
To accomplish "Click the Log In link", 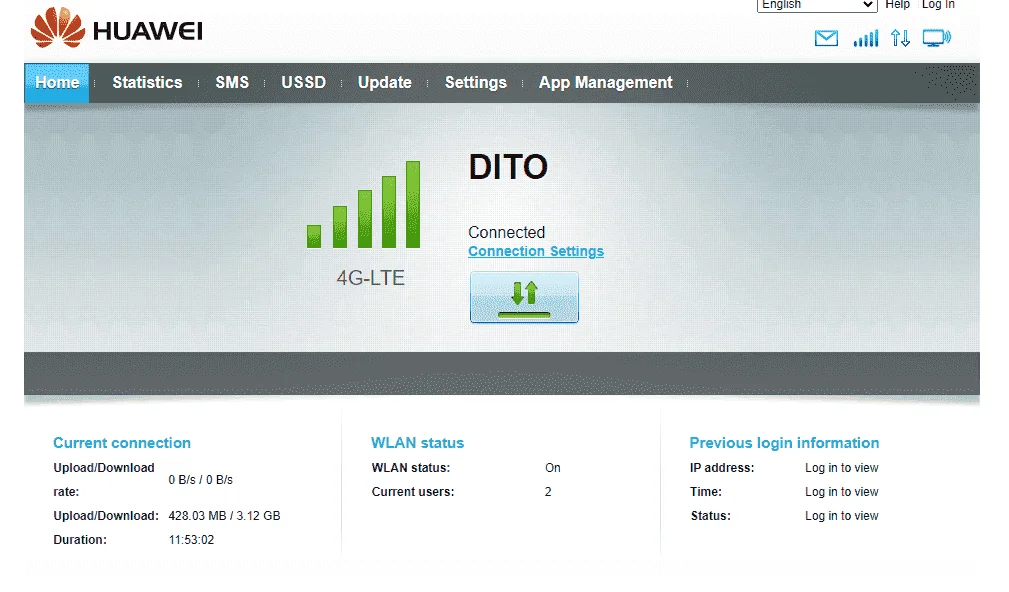I will (x=938, y=5).
